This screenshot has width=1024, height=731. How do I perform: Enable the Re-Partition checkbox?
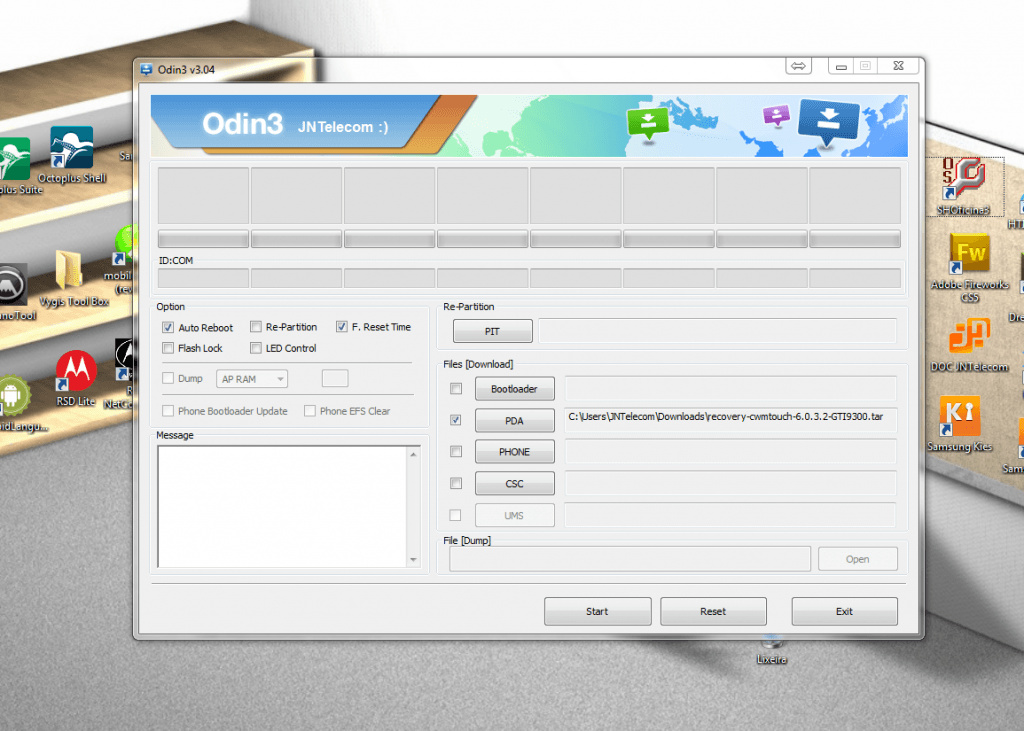[x=256, y=327]
